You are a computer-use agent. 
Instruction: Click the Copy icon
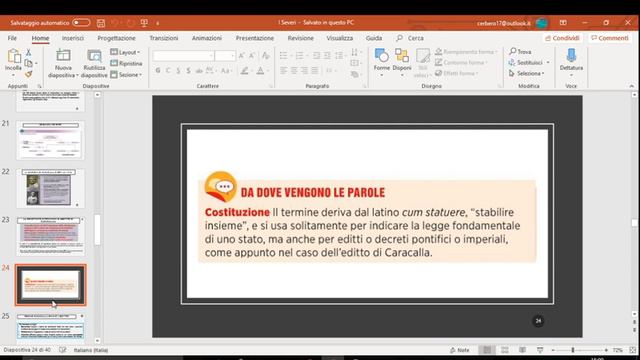pyautogui.click(x=28, y=63)
